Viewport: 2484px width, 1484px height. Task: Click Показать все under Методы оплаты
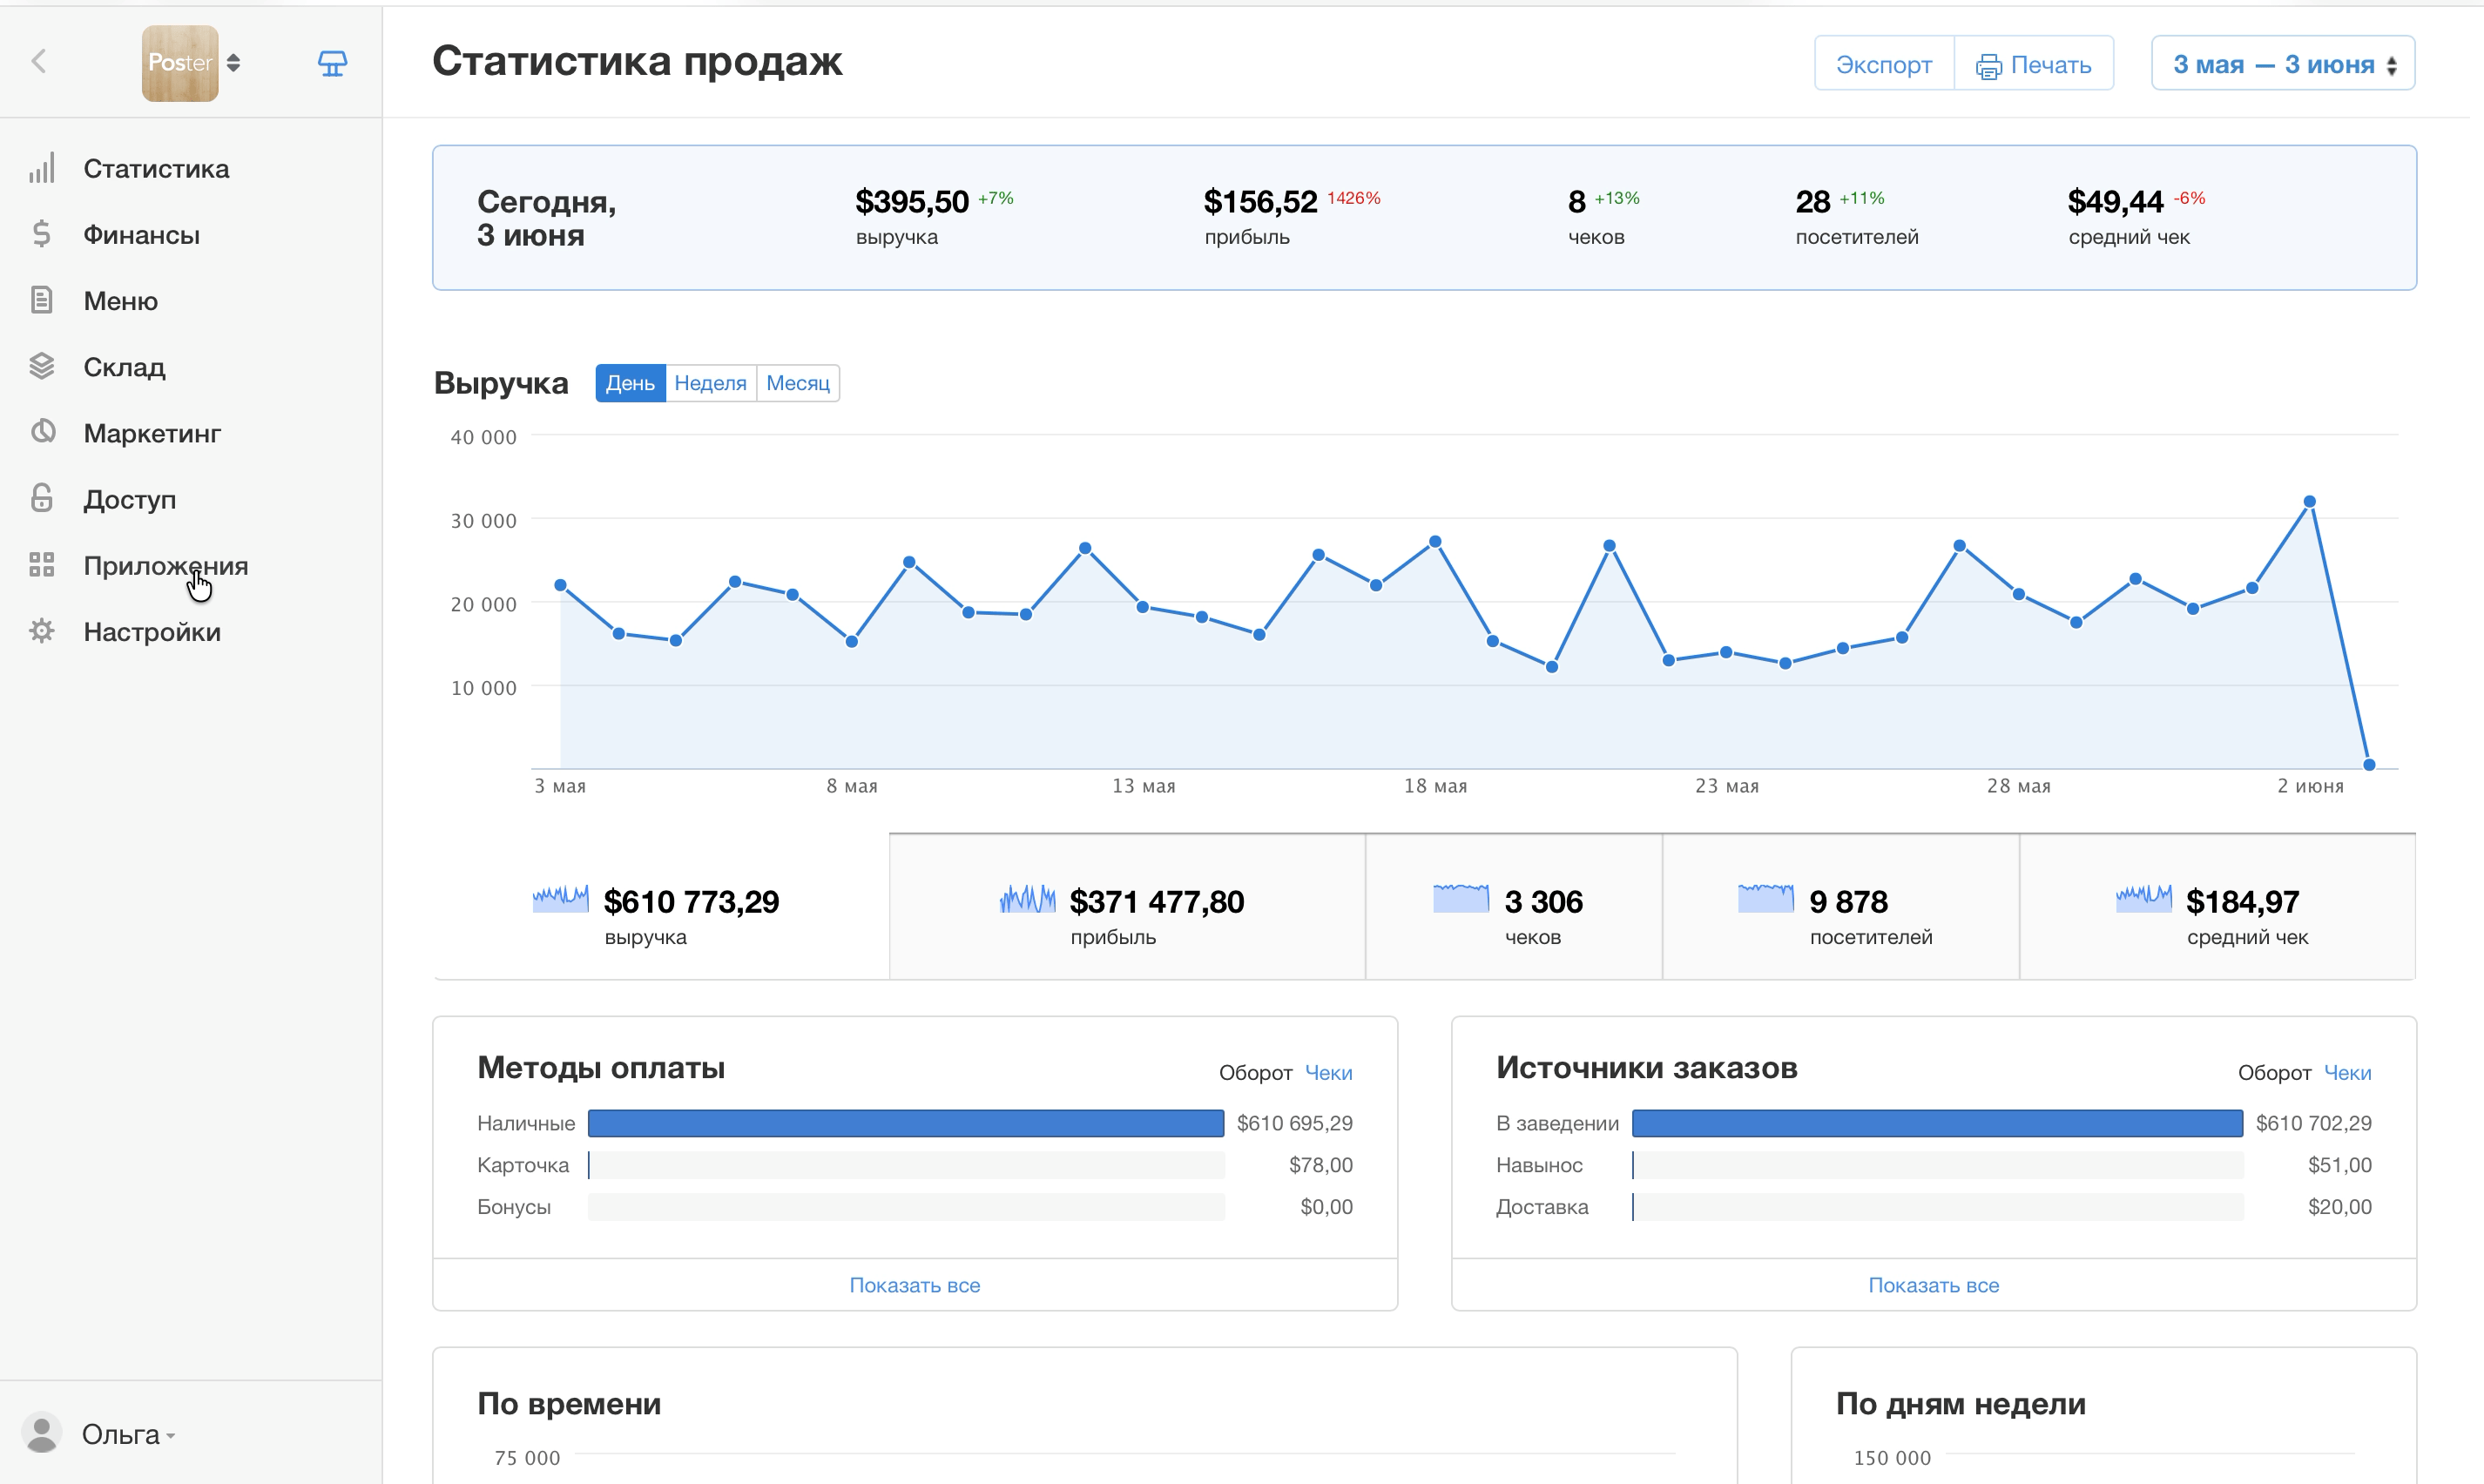click(915, 1285)
